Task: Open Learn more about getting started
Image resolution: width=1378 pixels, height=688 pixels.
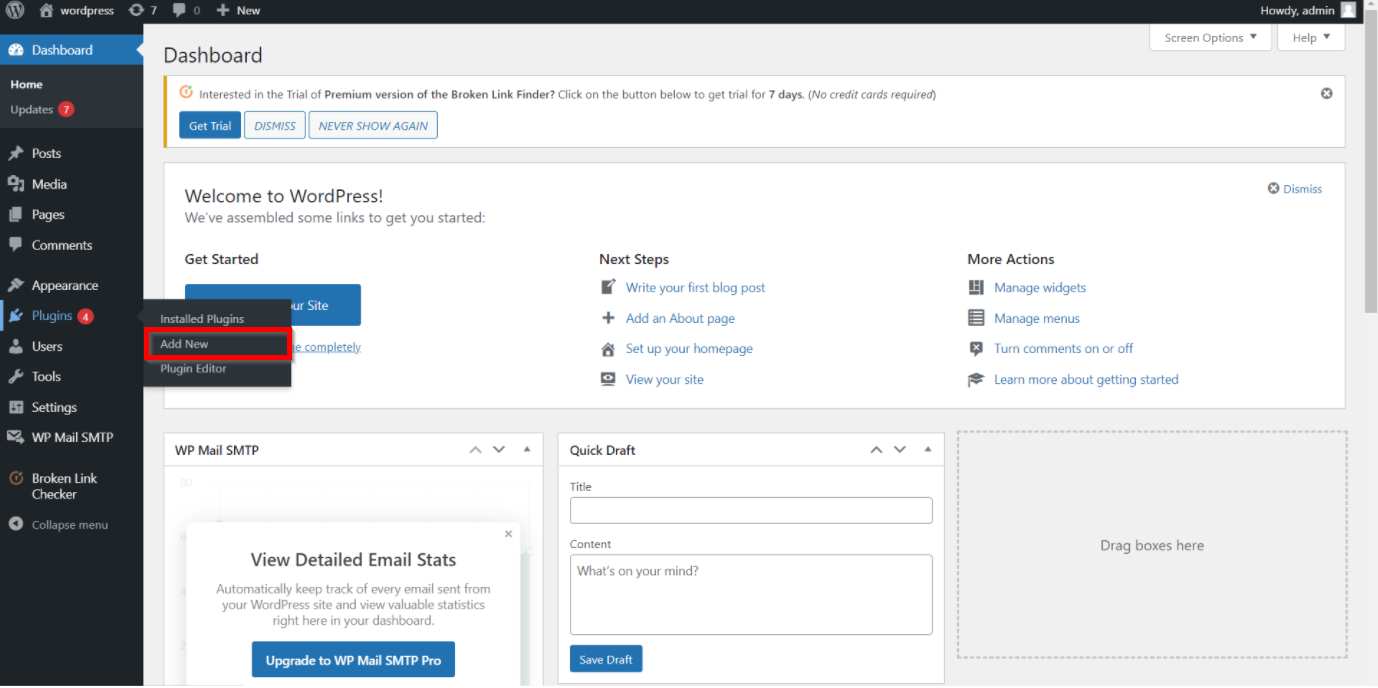Action: (1086, 380)
